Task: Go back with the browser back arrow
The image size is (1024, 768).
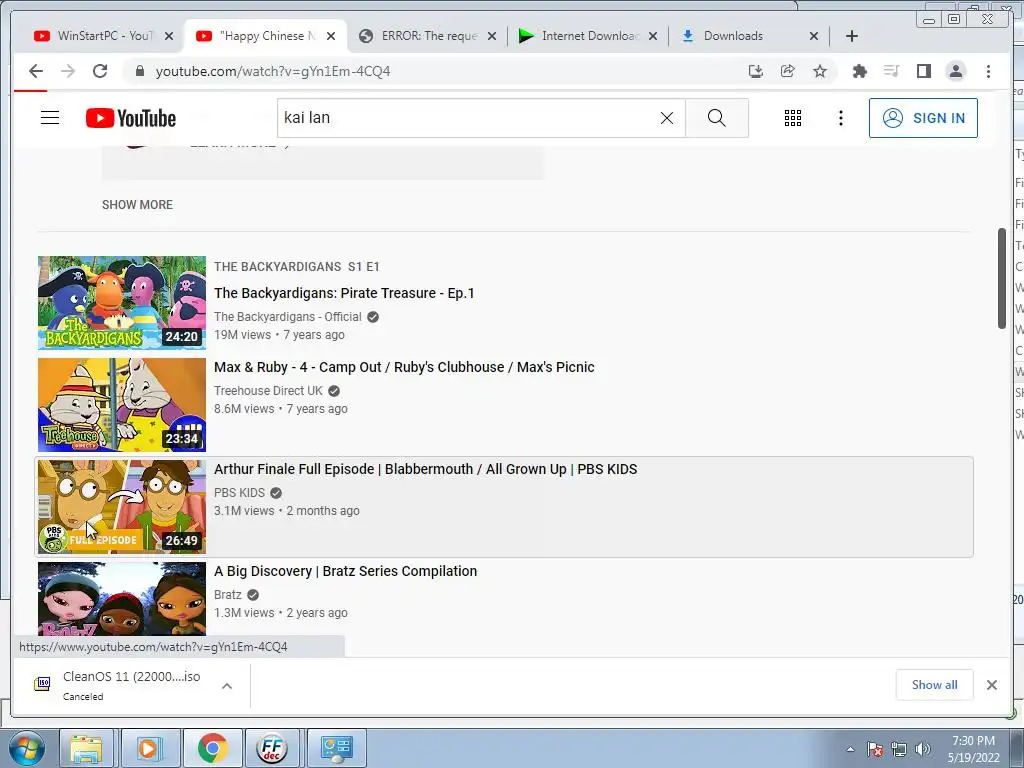Action: [36, 71]
